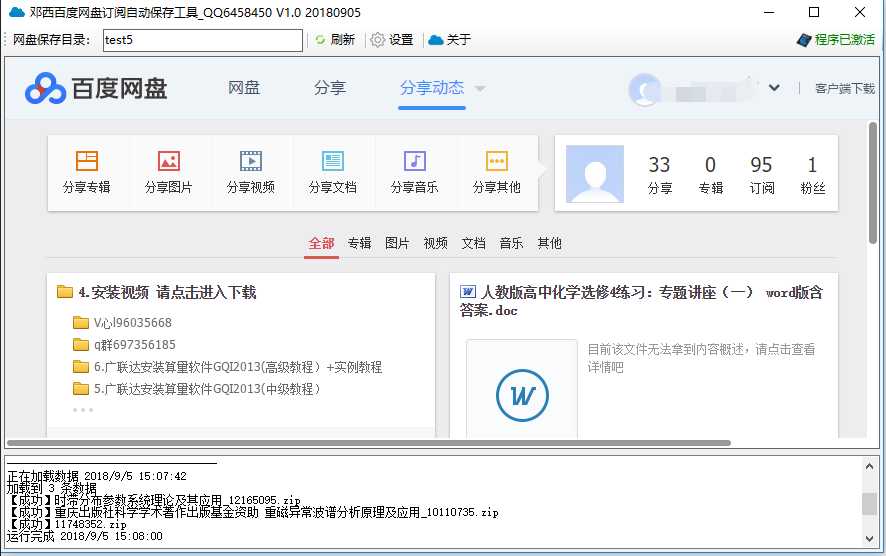The height and width of the screenshot is (556, 886).
Task: Open 设置 settings with gear icon
Action: (x=392, y=40)
